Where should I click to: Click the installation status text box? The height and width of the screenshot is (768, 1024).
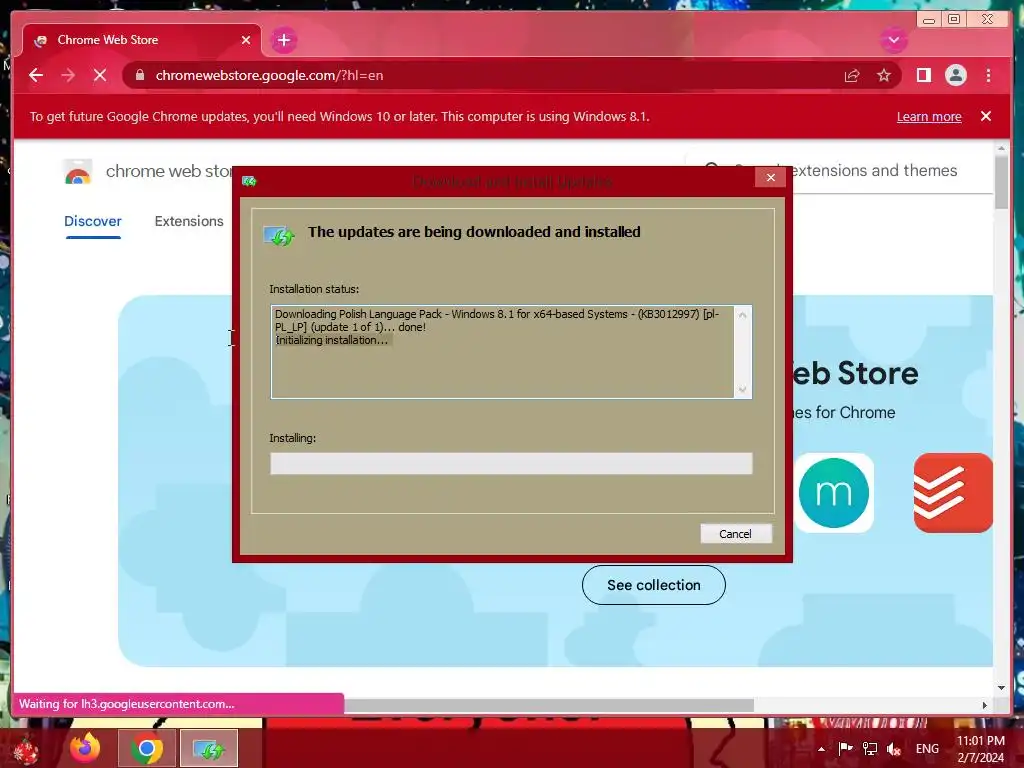(511, 351)
